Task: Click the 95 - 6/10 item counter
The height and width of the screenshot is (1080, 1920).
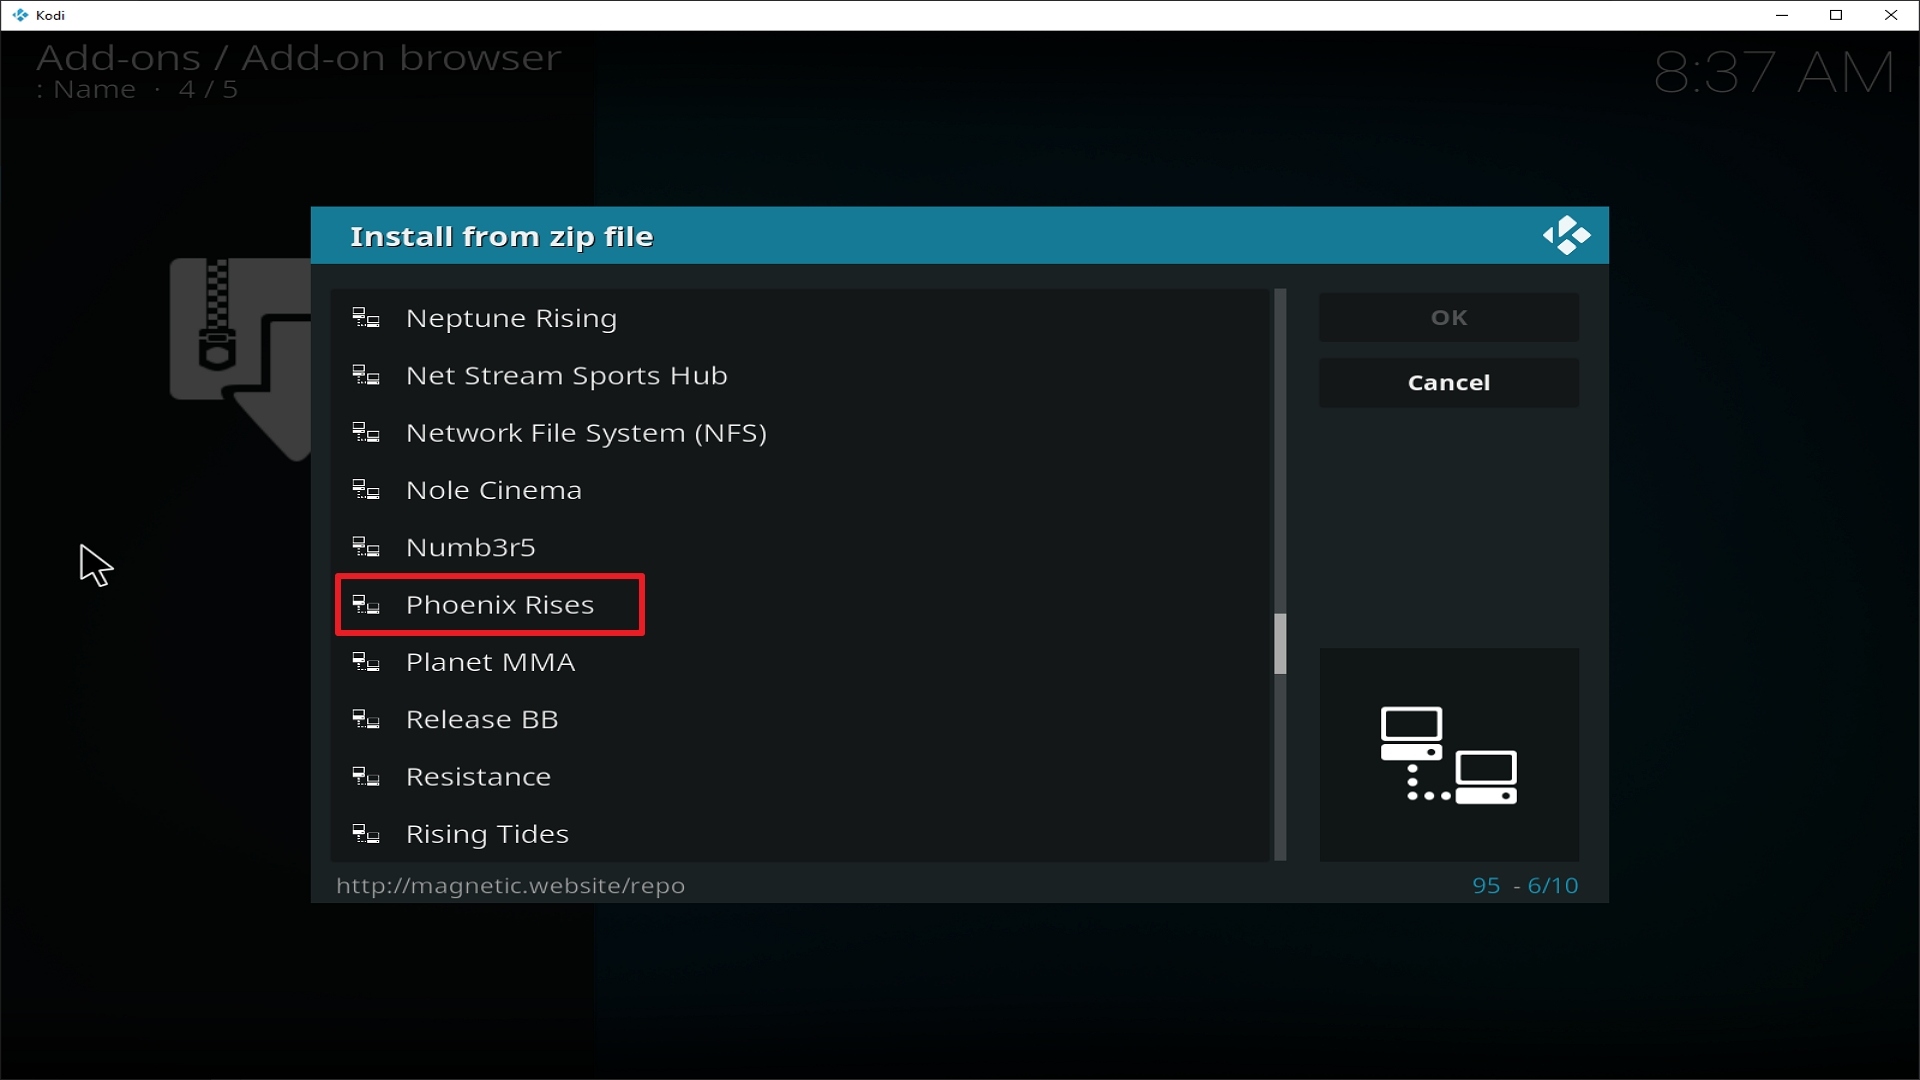Action: point(1525,886)
